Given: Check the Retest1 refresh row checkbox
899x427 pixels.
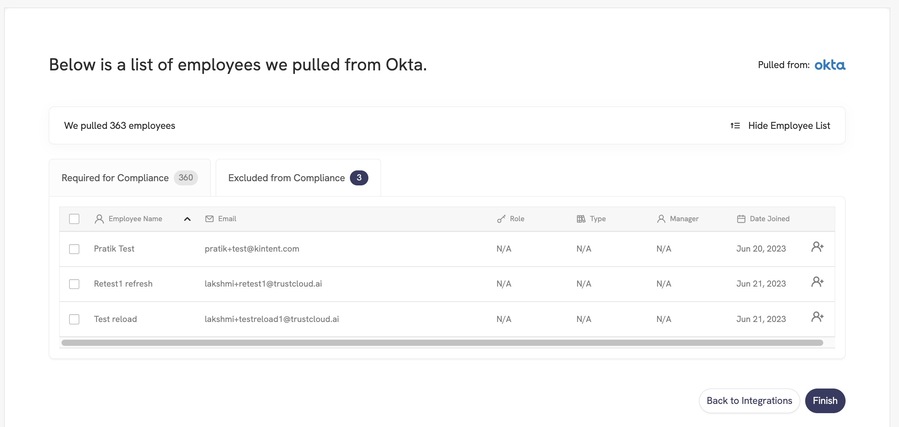Looking at the screenshot, I should click(x=74, y=284).
